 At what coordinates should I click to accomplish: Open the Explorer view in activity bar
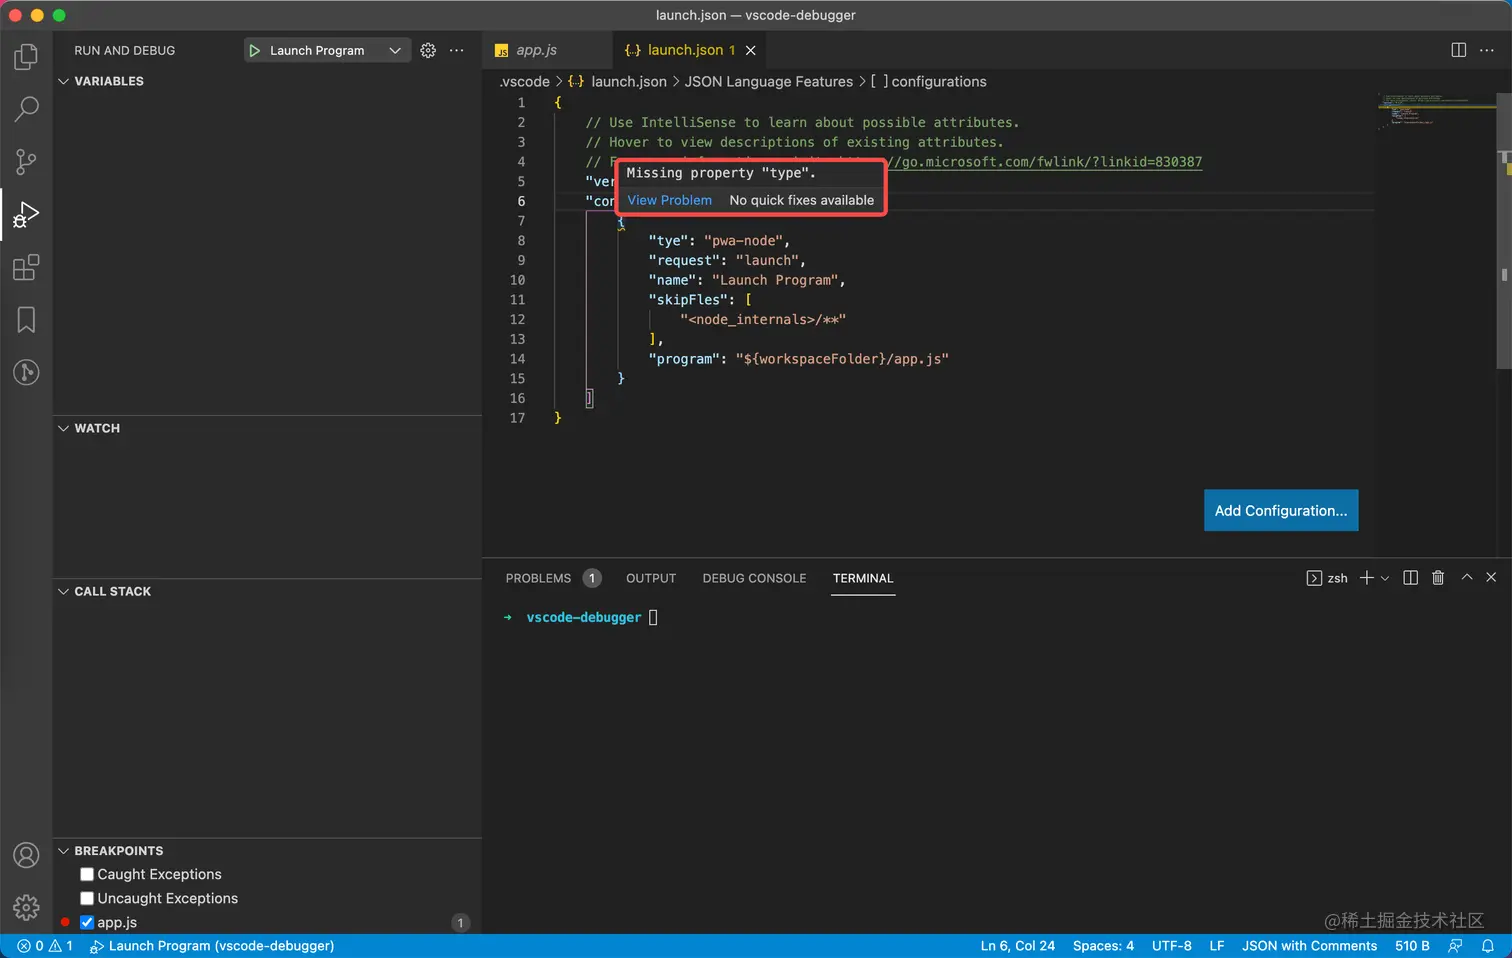pos(26,57)
